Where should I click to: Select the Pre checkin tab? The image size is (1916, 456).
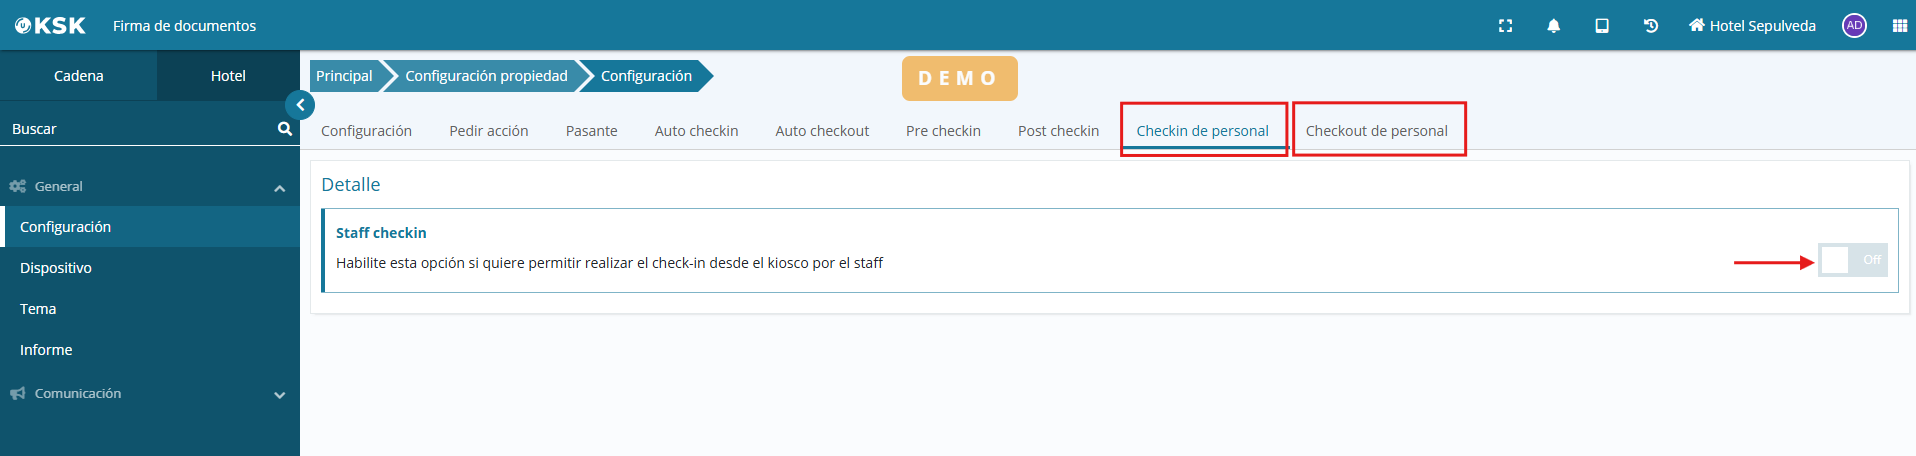(x=943, y=131)
